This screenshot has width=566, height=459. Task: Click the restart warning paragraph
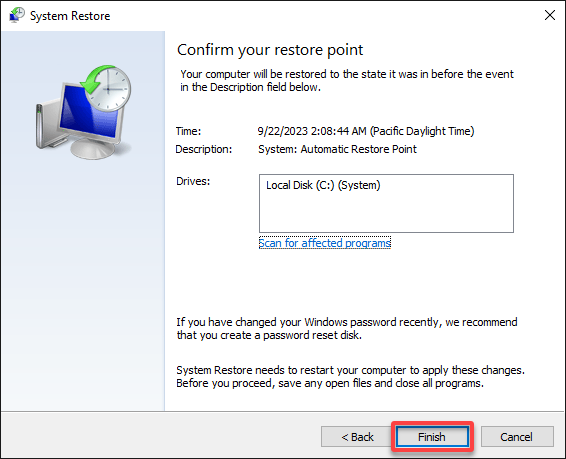point(350,376)
